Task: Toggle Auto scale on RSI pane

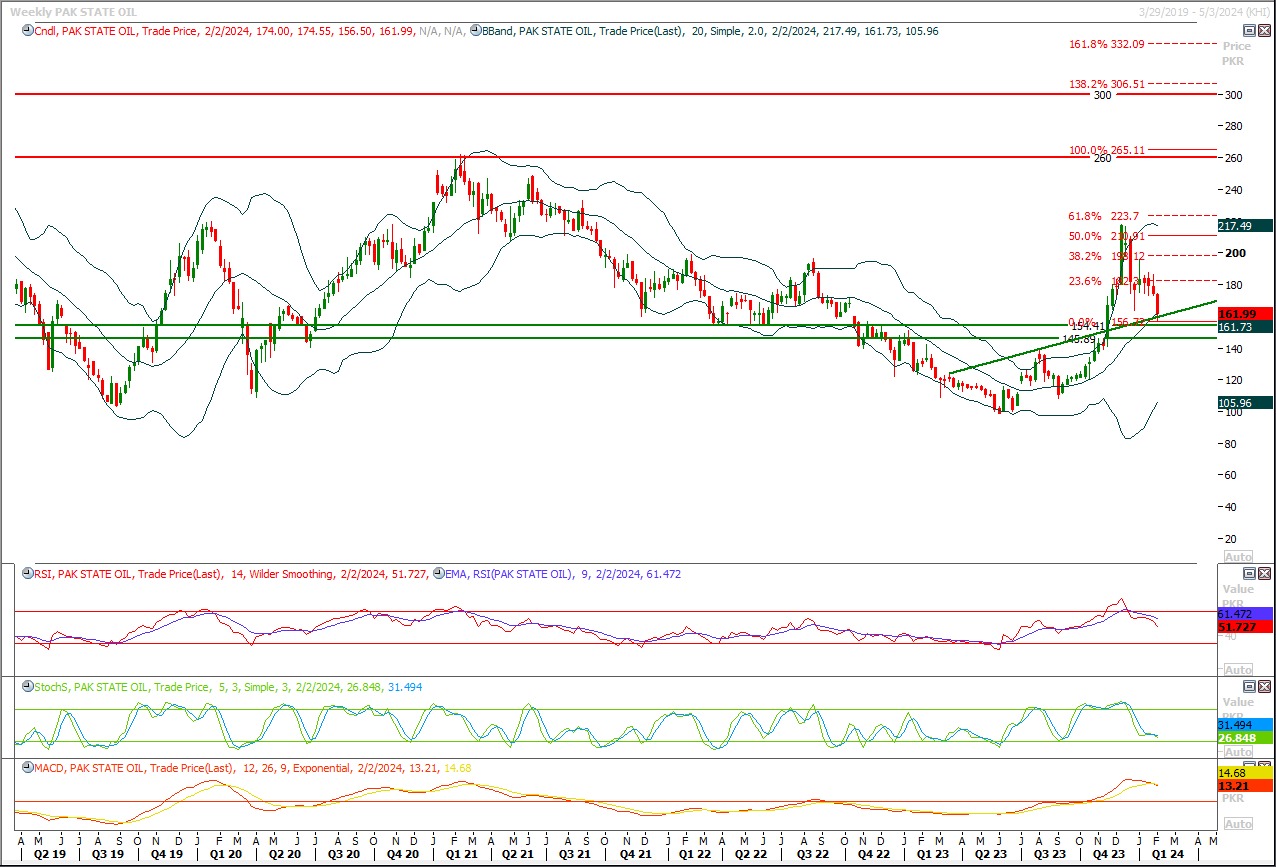Action: (x=1237, y=669)
